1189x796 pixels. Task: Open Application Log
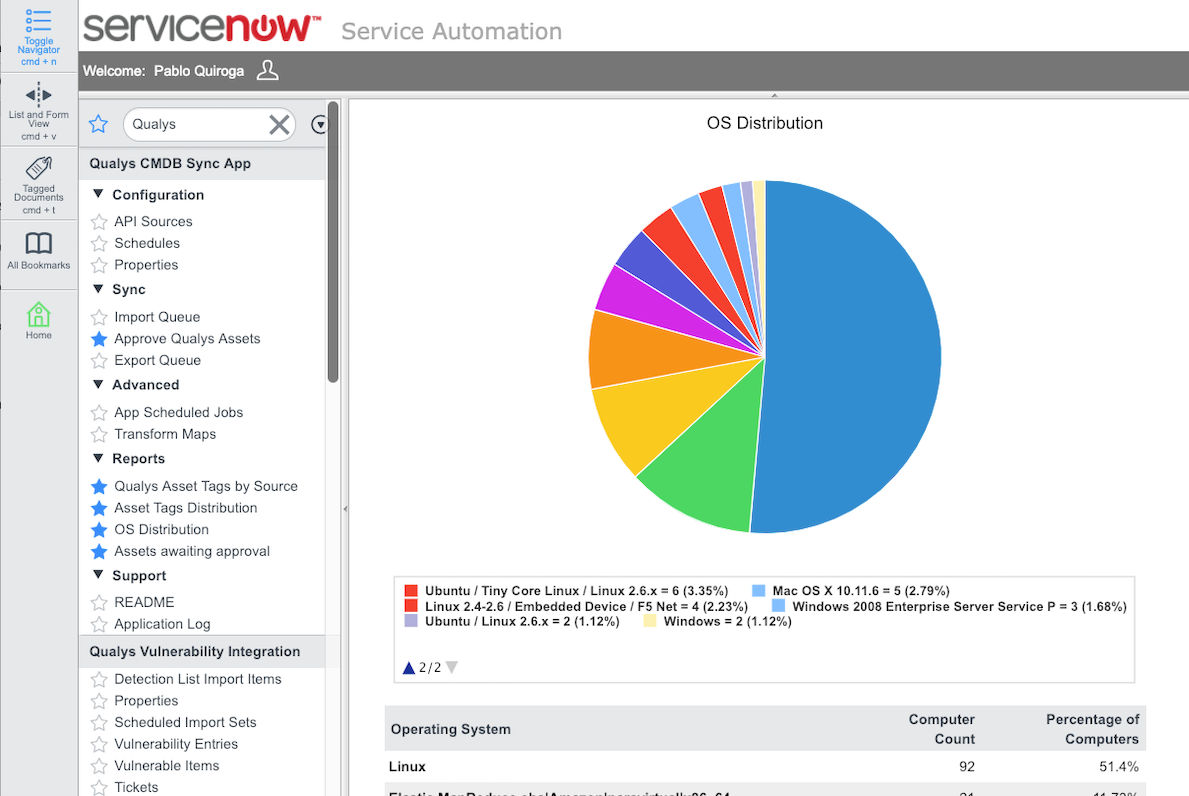pos(162,625)
